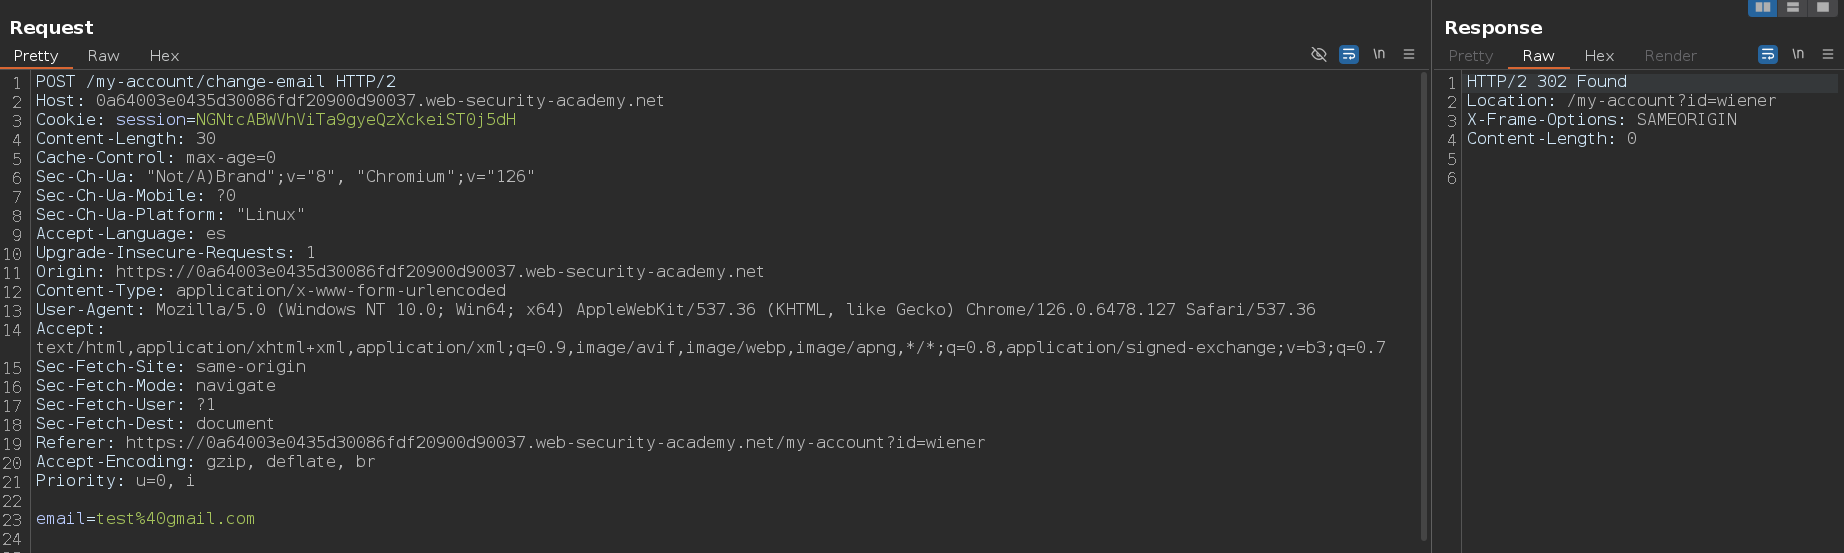Viewport: 1844px width, 553px height.
Task: Switch Request view to the Hex tab
Action: pos(164,56)
